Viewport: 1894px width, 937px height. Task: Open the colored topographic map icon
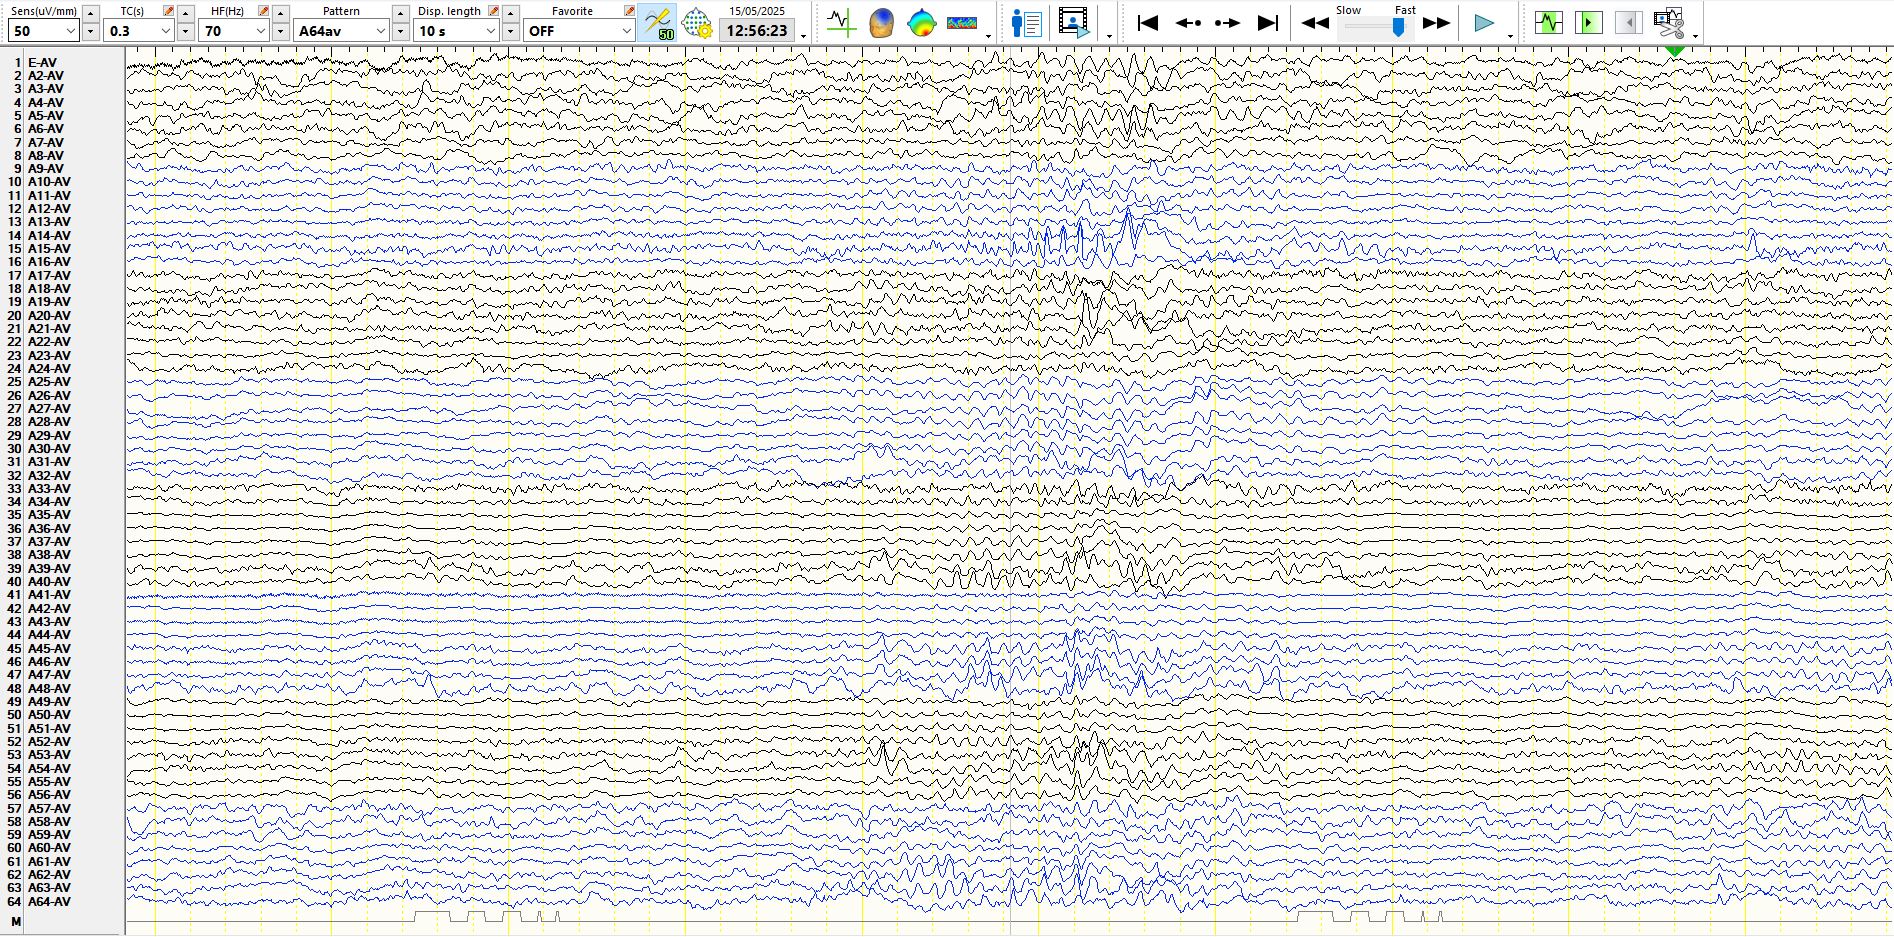click(921, 22)
